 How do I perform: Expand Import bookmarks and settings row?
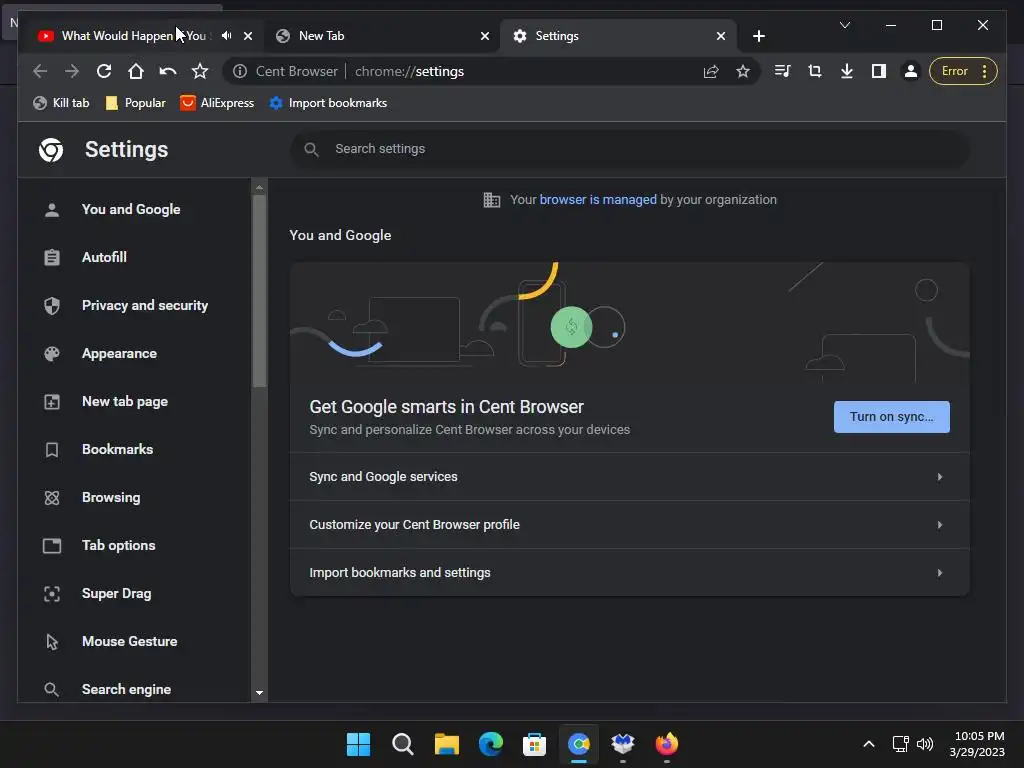pos(630,573)
